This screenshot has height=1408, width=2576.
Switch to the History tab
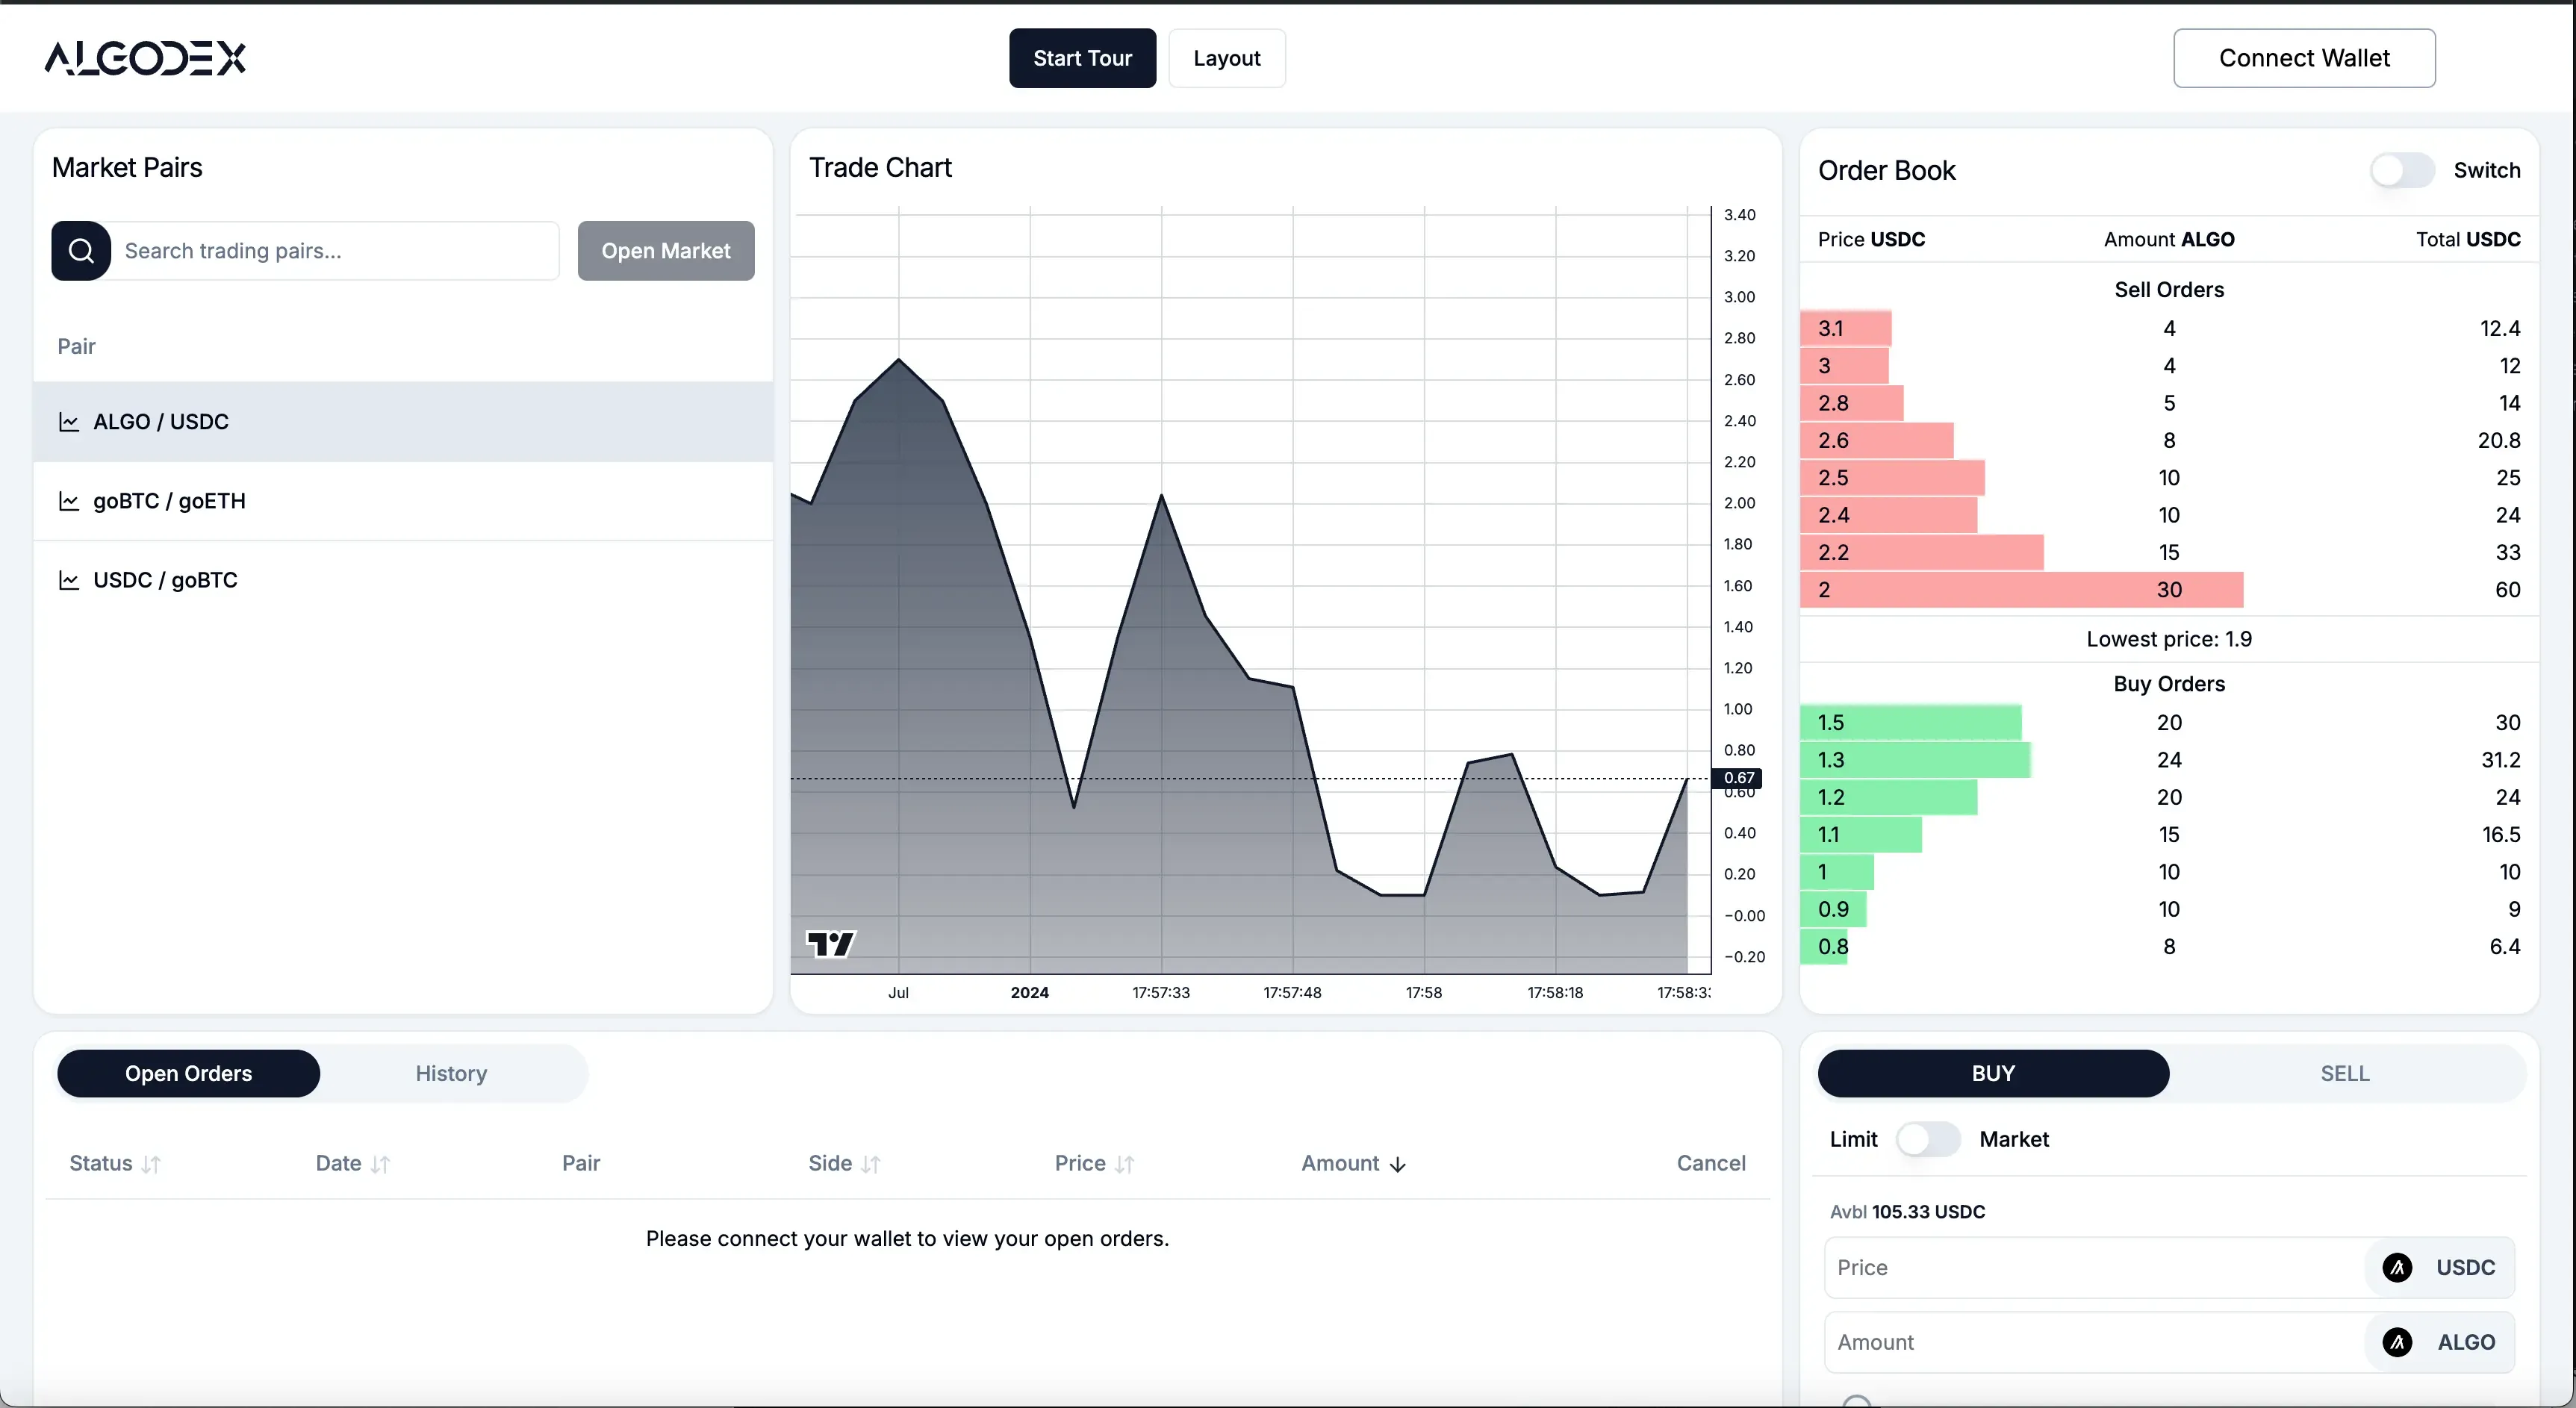(x=451, y=1074)
